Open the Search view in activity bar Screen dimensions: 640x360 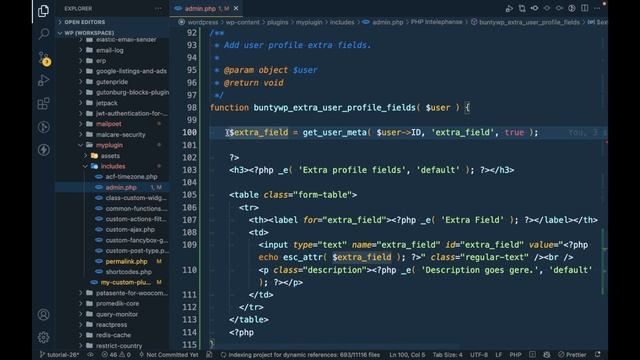pos(43,33)
